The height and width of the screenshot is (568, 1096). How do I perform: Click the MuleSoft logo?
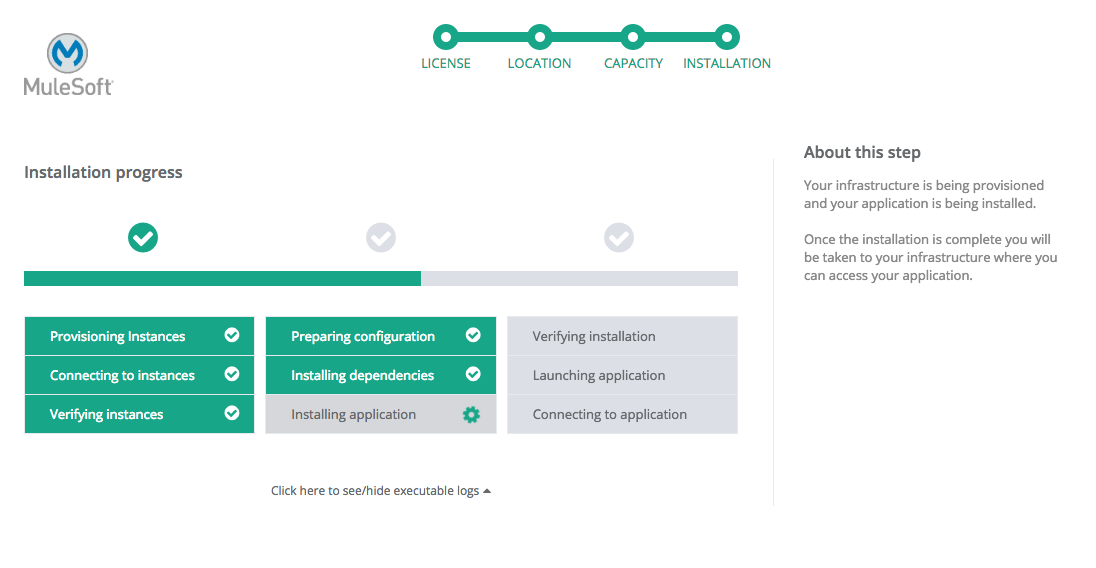click(68, 65)
